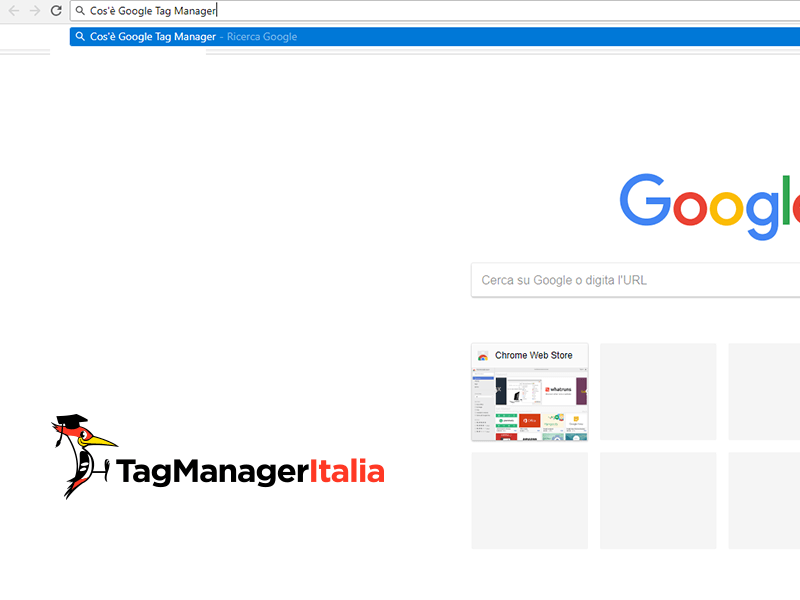Select the 'Cos'è Google Tag Manager' search suggestion
Viewport: 800px width, 600px height.
click(x=435, y=37)
